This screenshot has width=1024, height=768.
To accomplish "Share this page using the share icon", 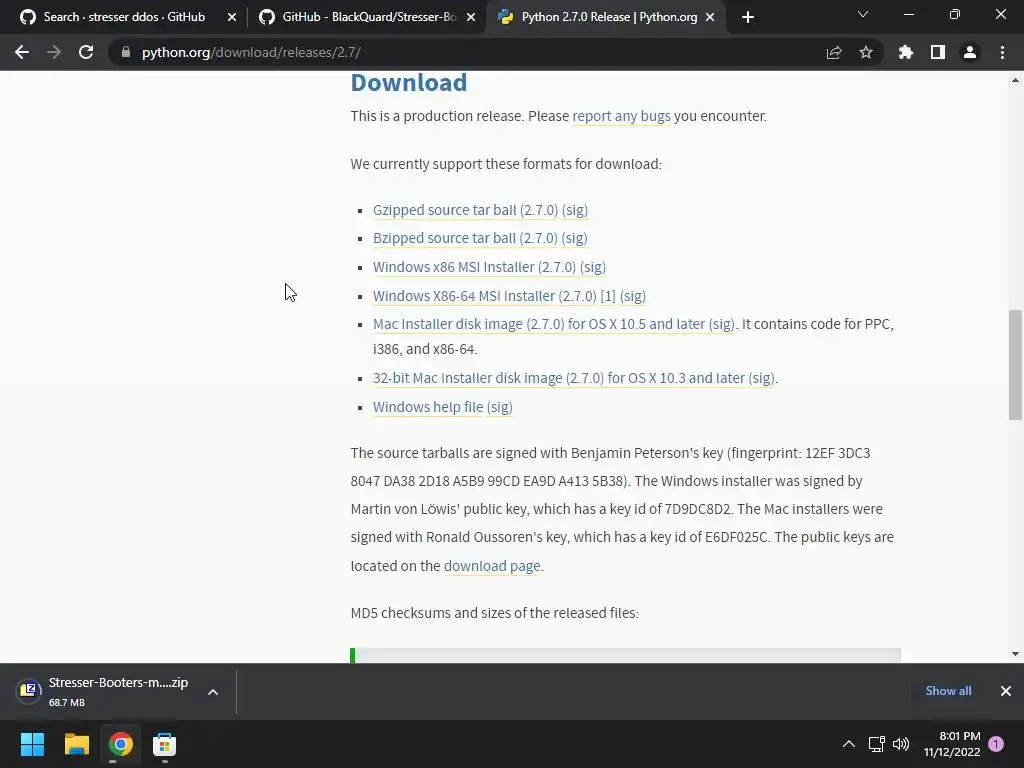I will click(834, 52).
